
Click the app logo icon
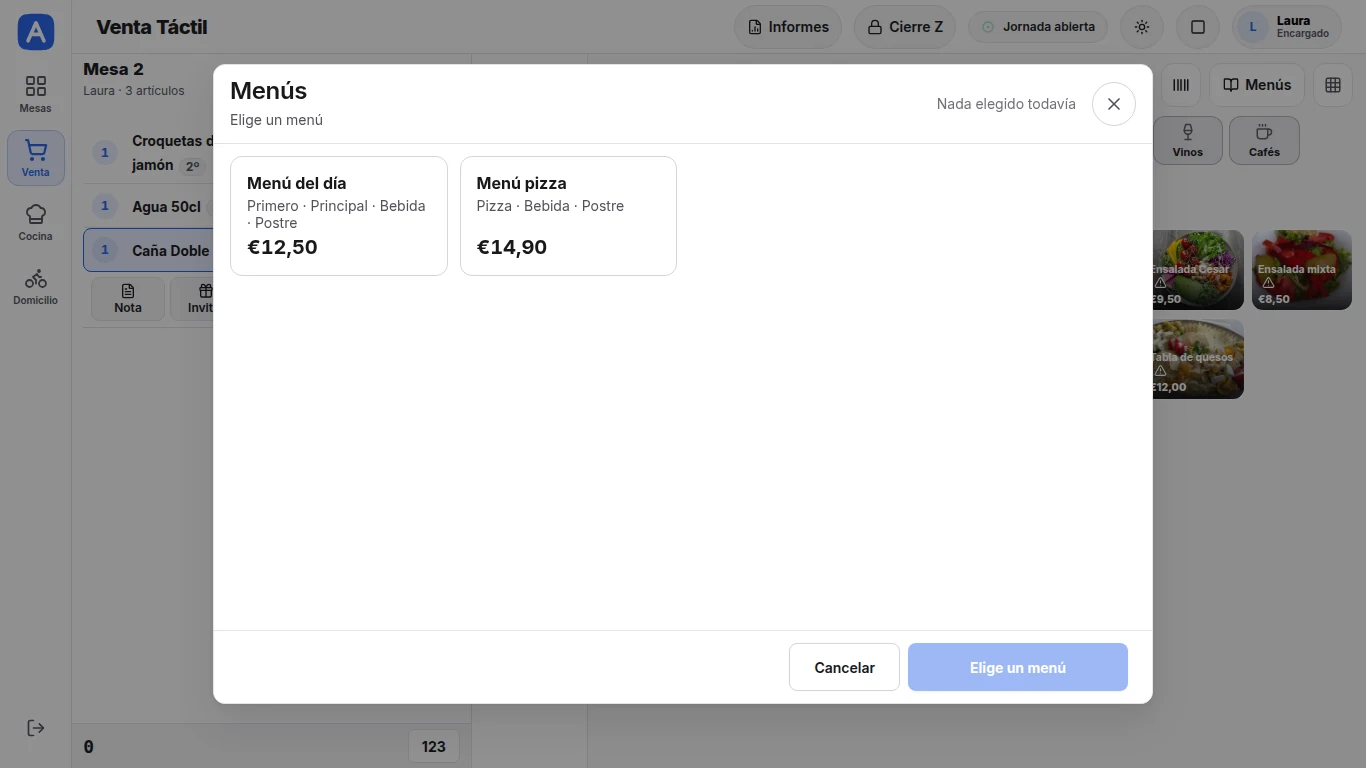[x=36, y=32]
